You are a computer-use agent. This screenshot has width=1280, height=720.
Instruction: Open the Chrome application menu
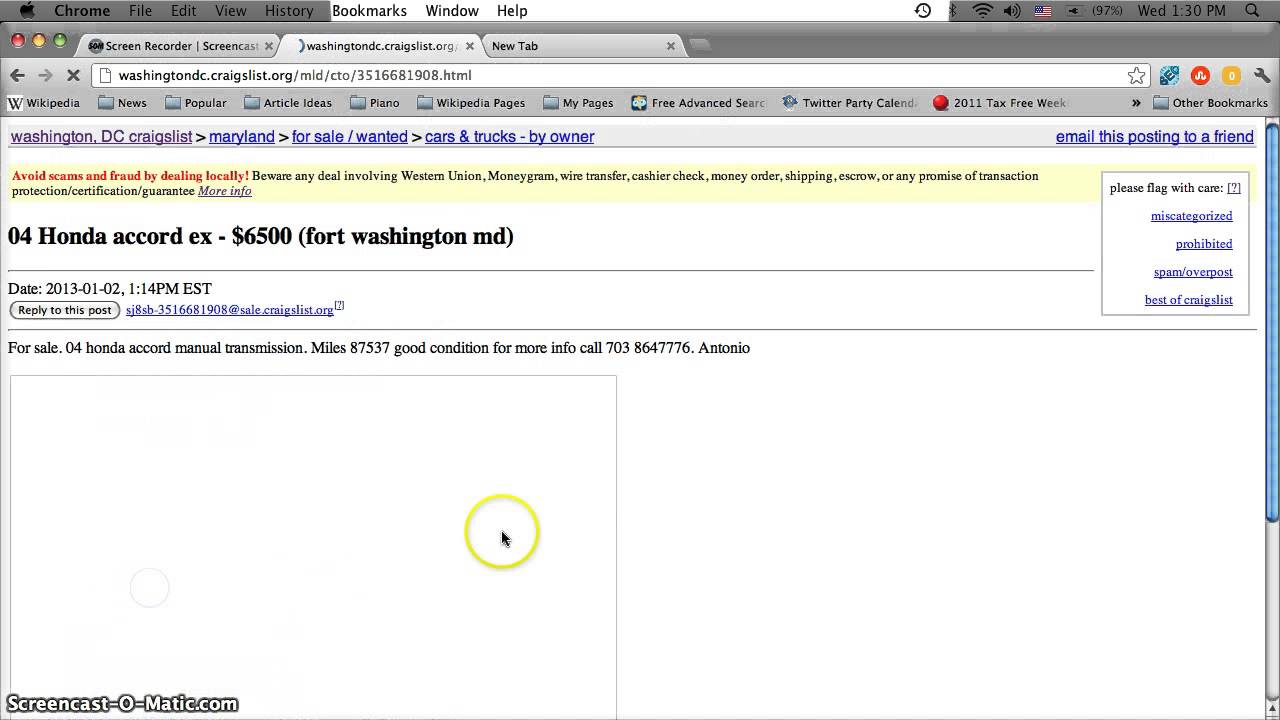[82, 11]
